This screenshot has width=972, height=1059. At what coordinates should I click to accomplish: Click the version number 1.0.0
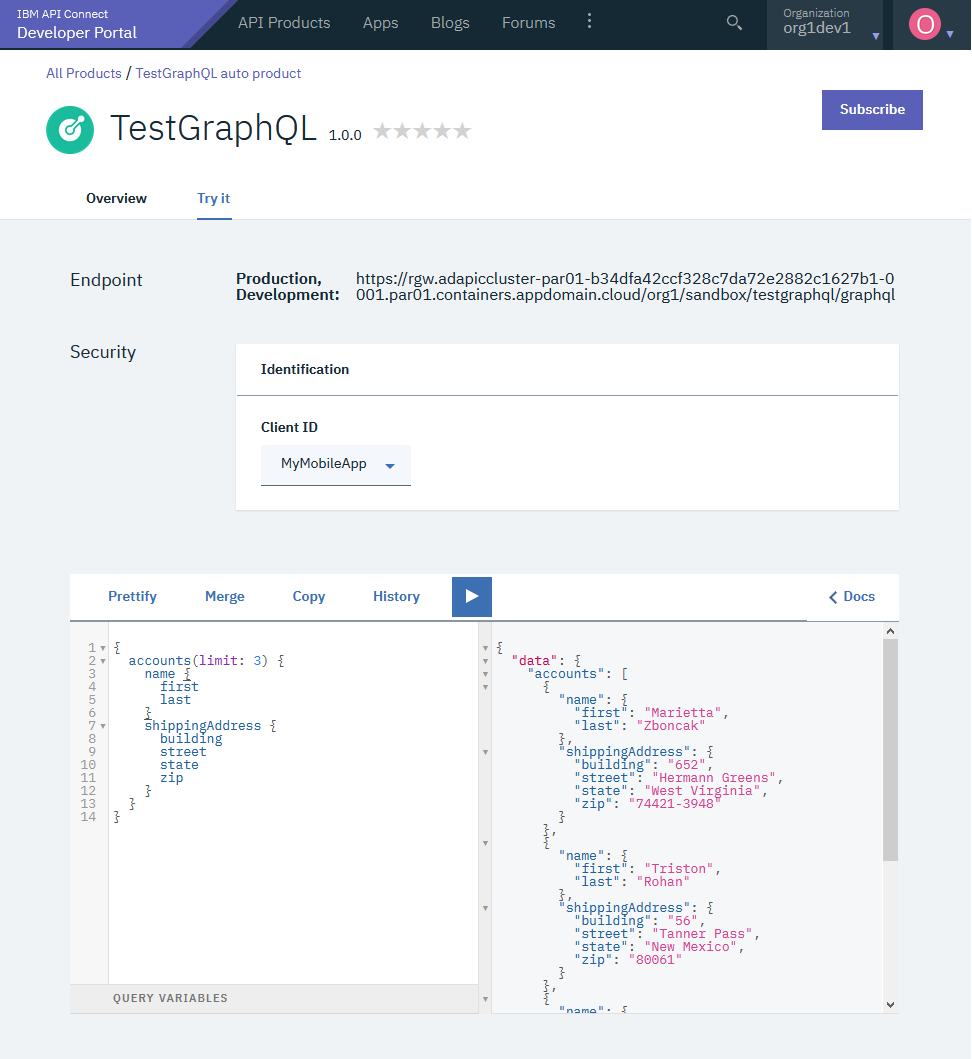point(345,135)
